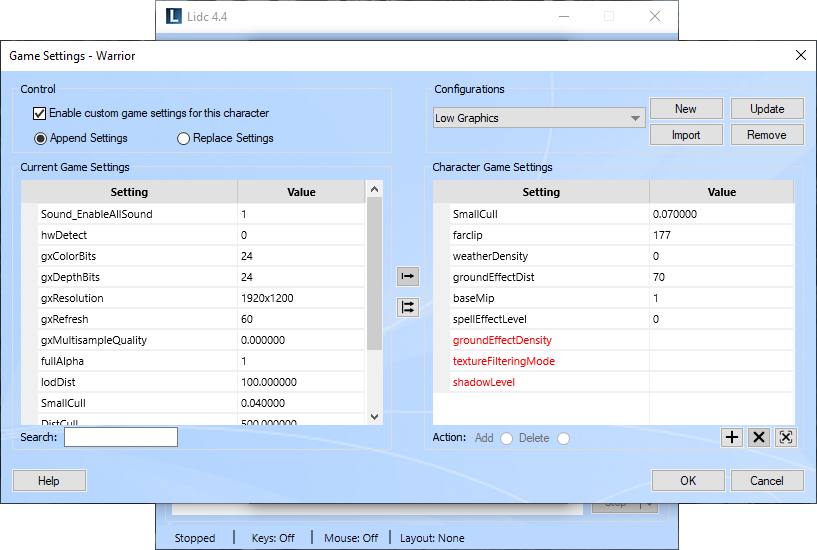817x550 pixels.
Task: Click the clear all settings icon
Action: pyautogui.click(x=786, y=437)
